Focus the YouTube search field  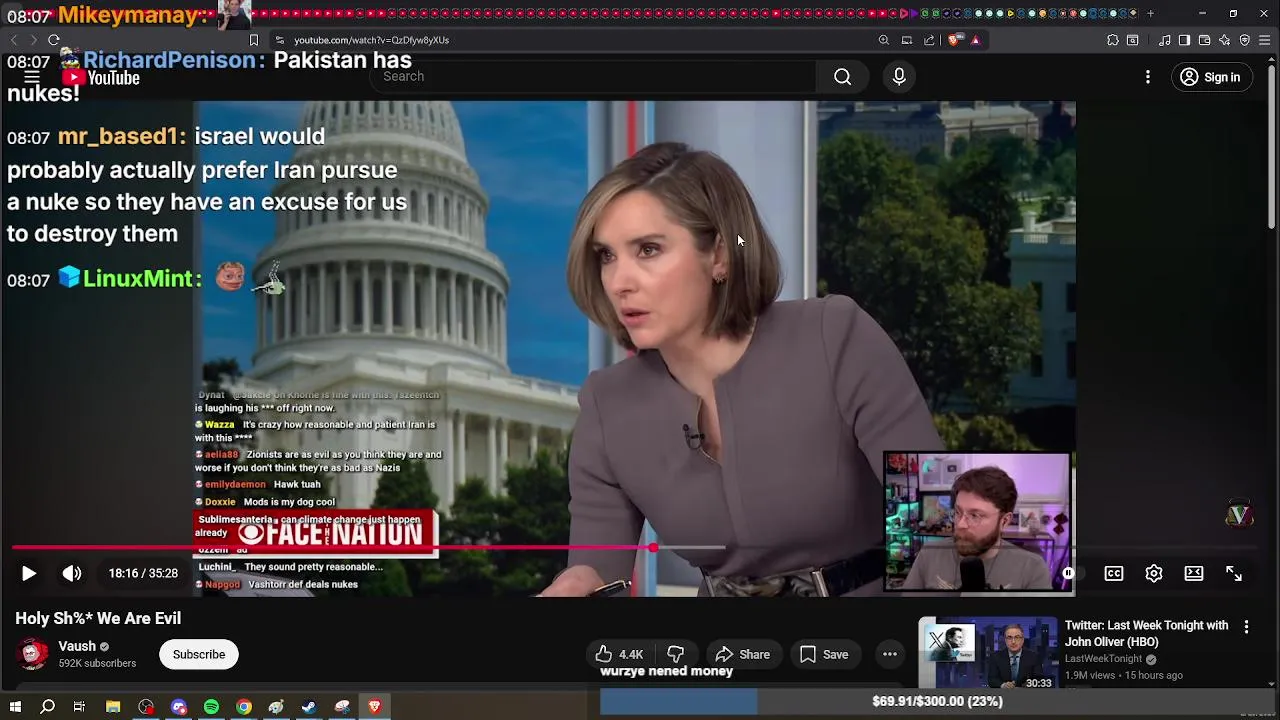click(595, 77)
